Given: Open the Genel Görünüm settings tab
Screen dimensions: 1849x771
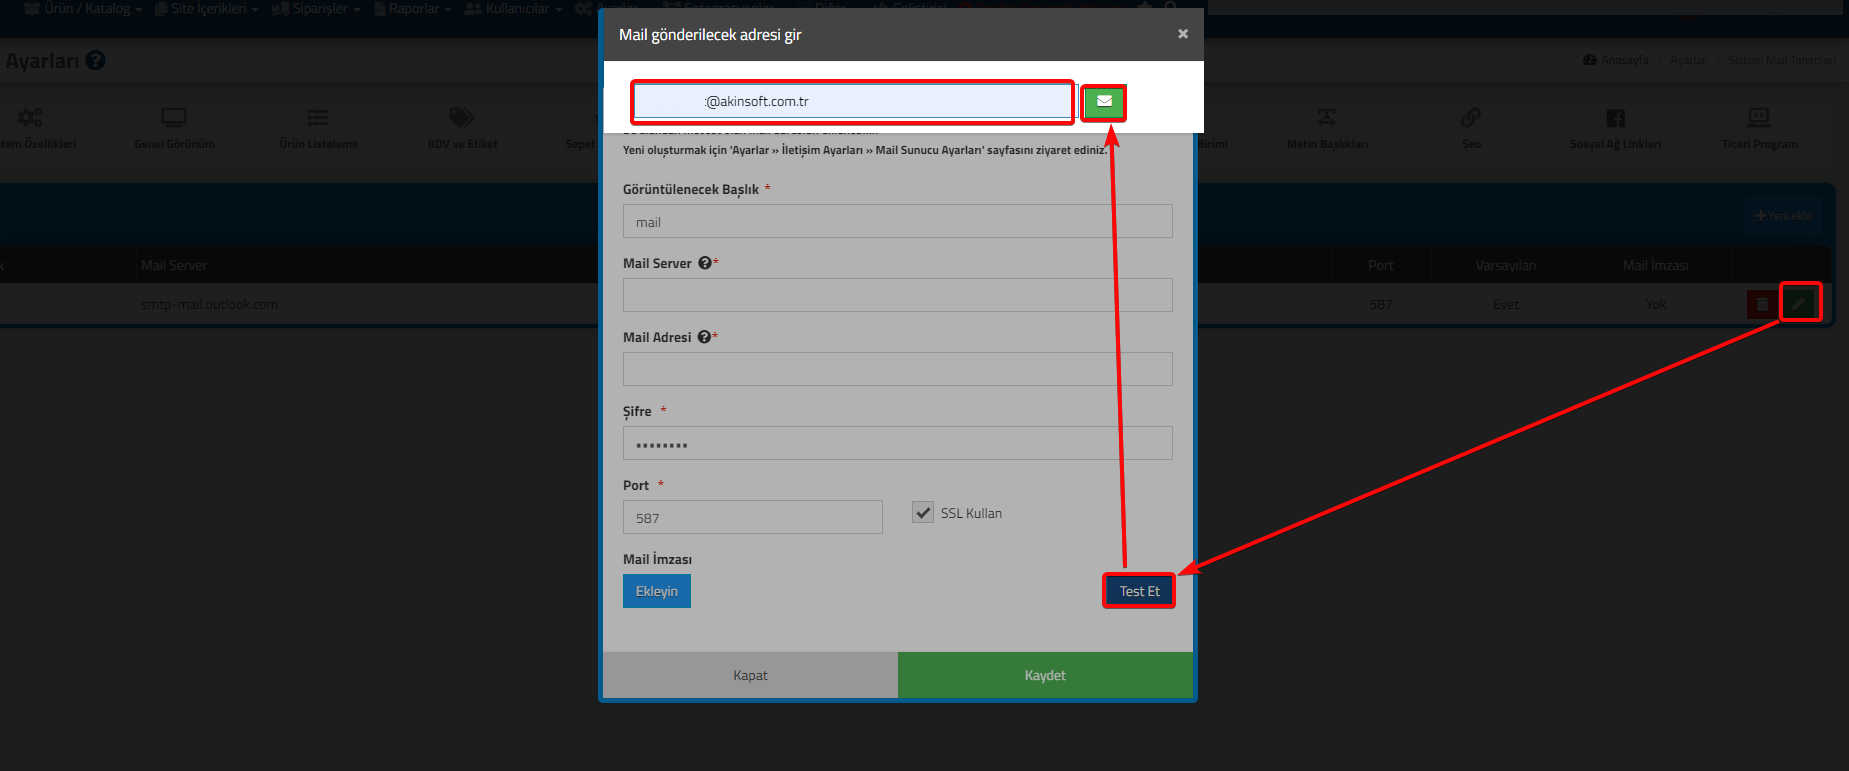Looking at the screenshot, I should point(174,129).
